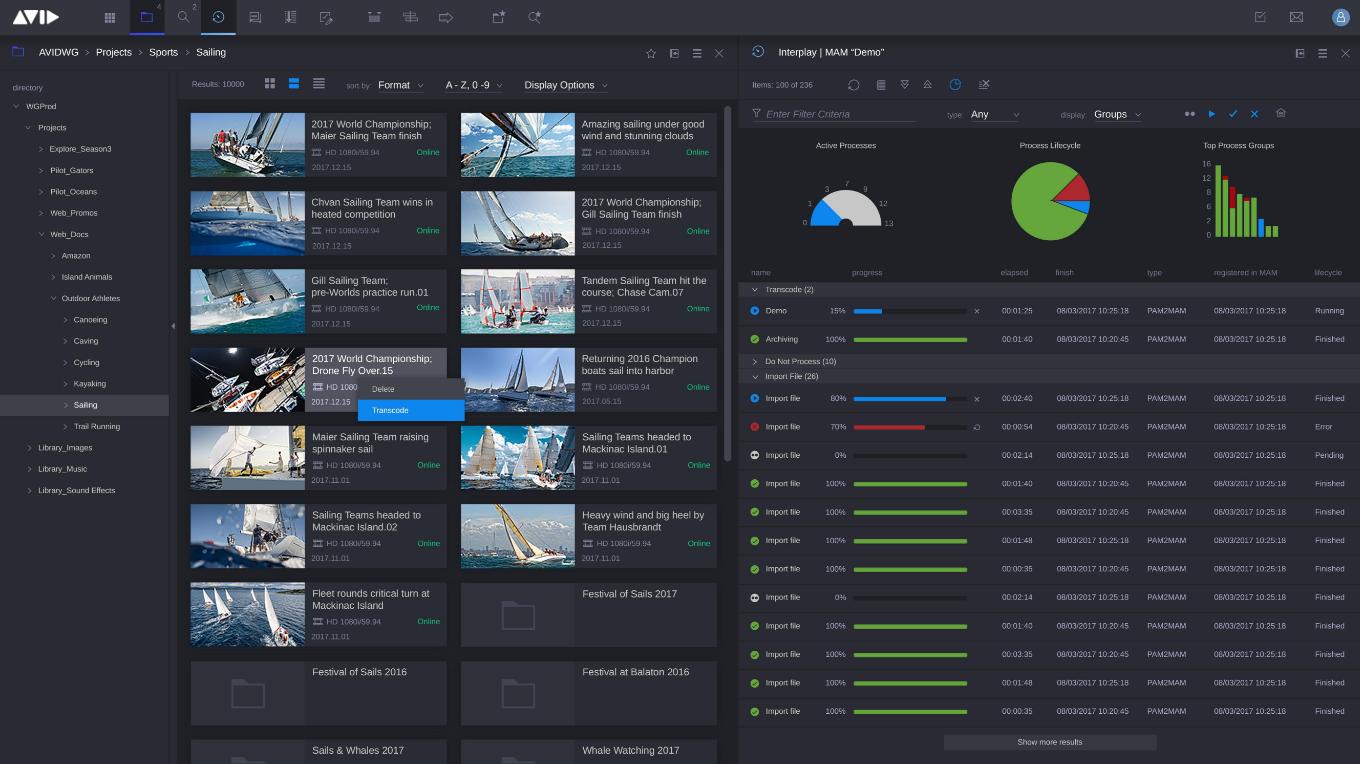Image resolution: width=1360 pixels, height=764 pixels.
Task: Switch to large grid tile view
Action: point(270,84)
